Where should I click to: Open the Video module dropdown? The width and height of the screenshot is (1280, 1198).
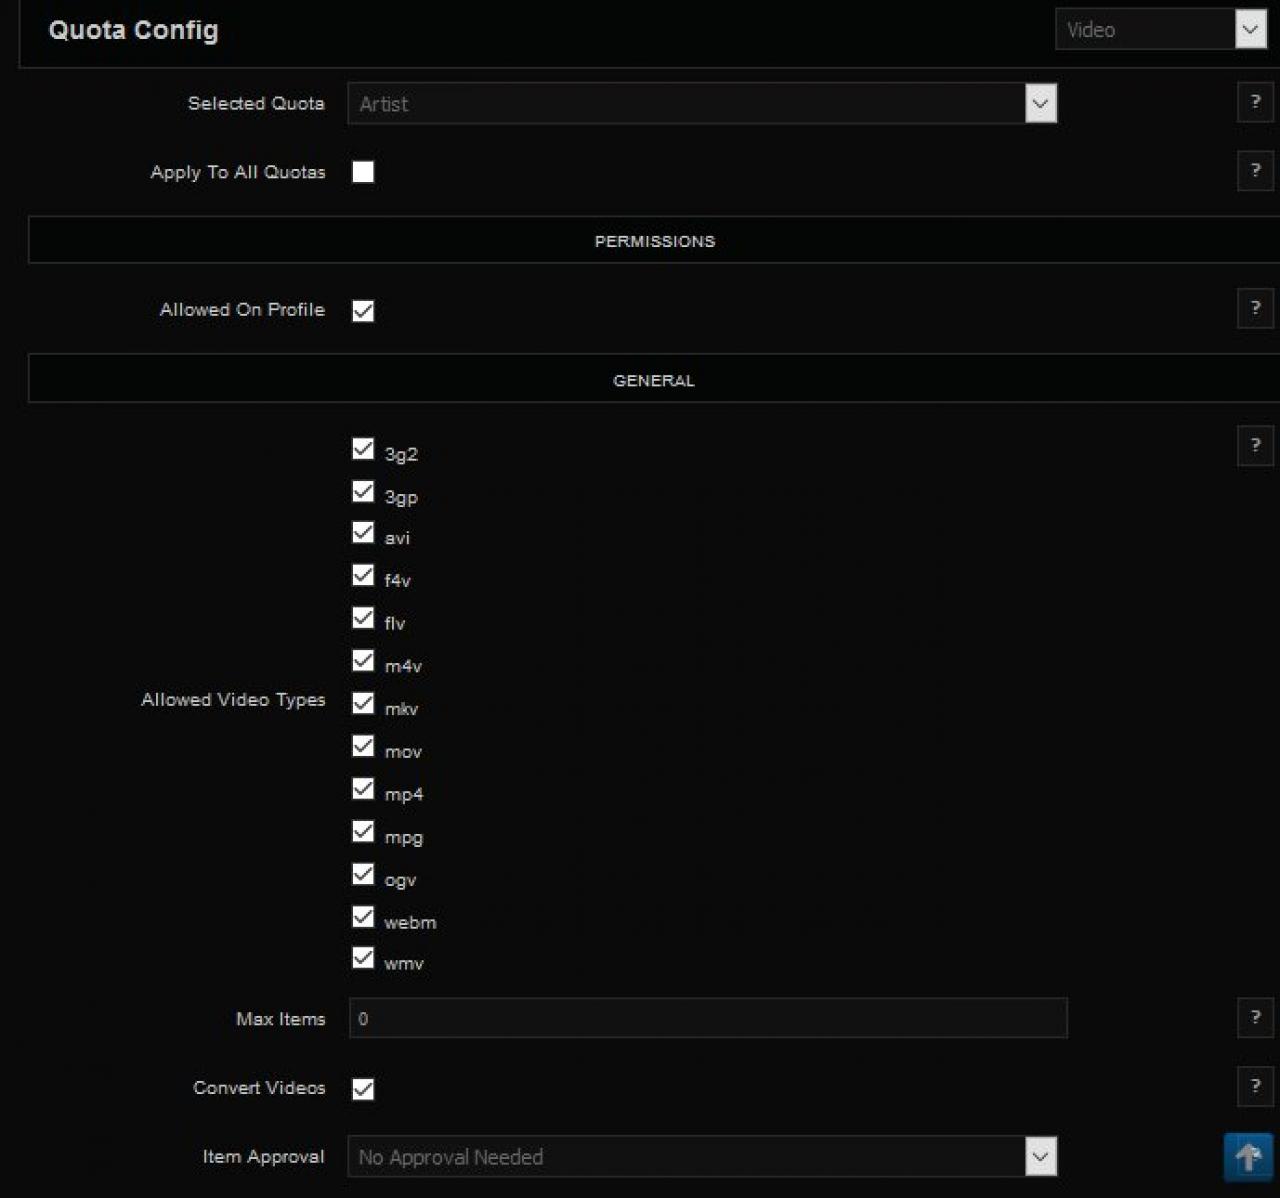point(1160,30)
